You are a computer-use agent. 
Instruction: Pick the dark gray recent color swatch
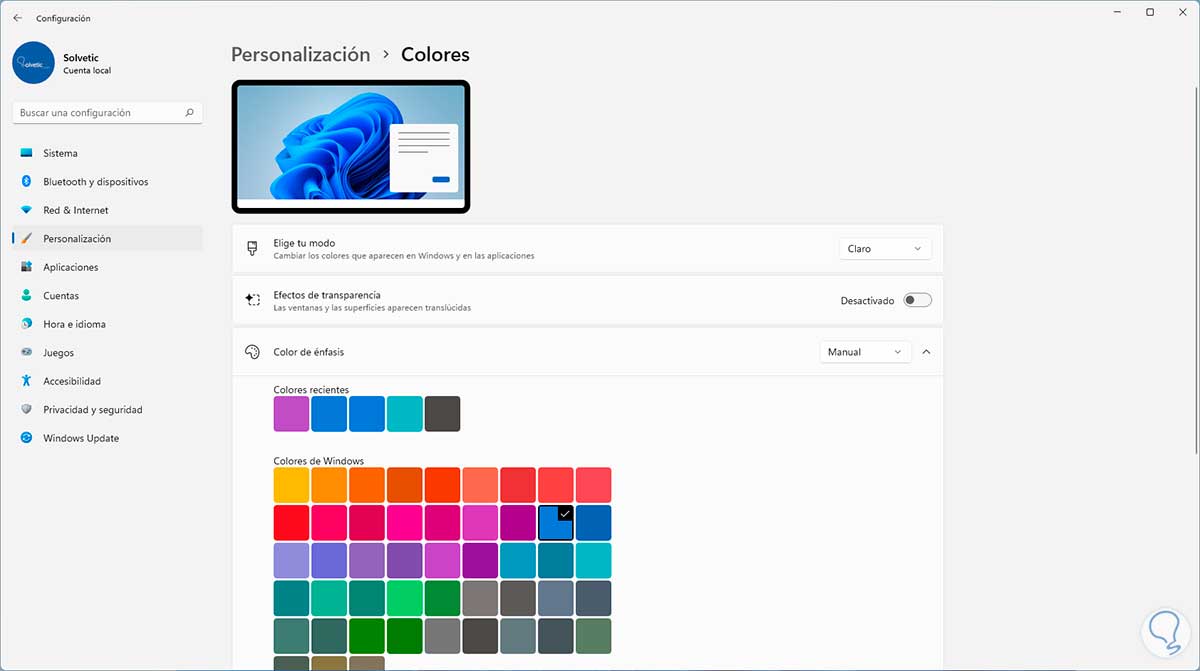click(x=442, y=414)
